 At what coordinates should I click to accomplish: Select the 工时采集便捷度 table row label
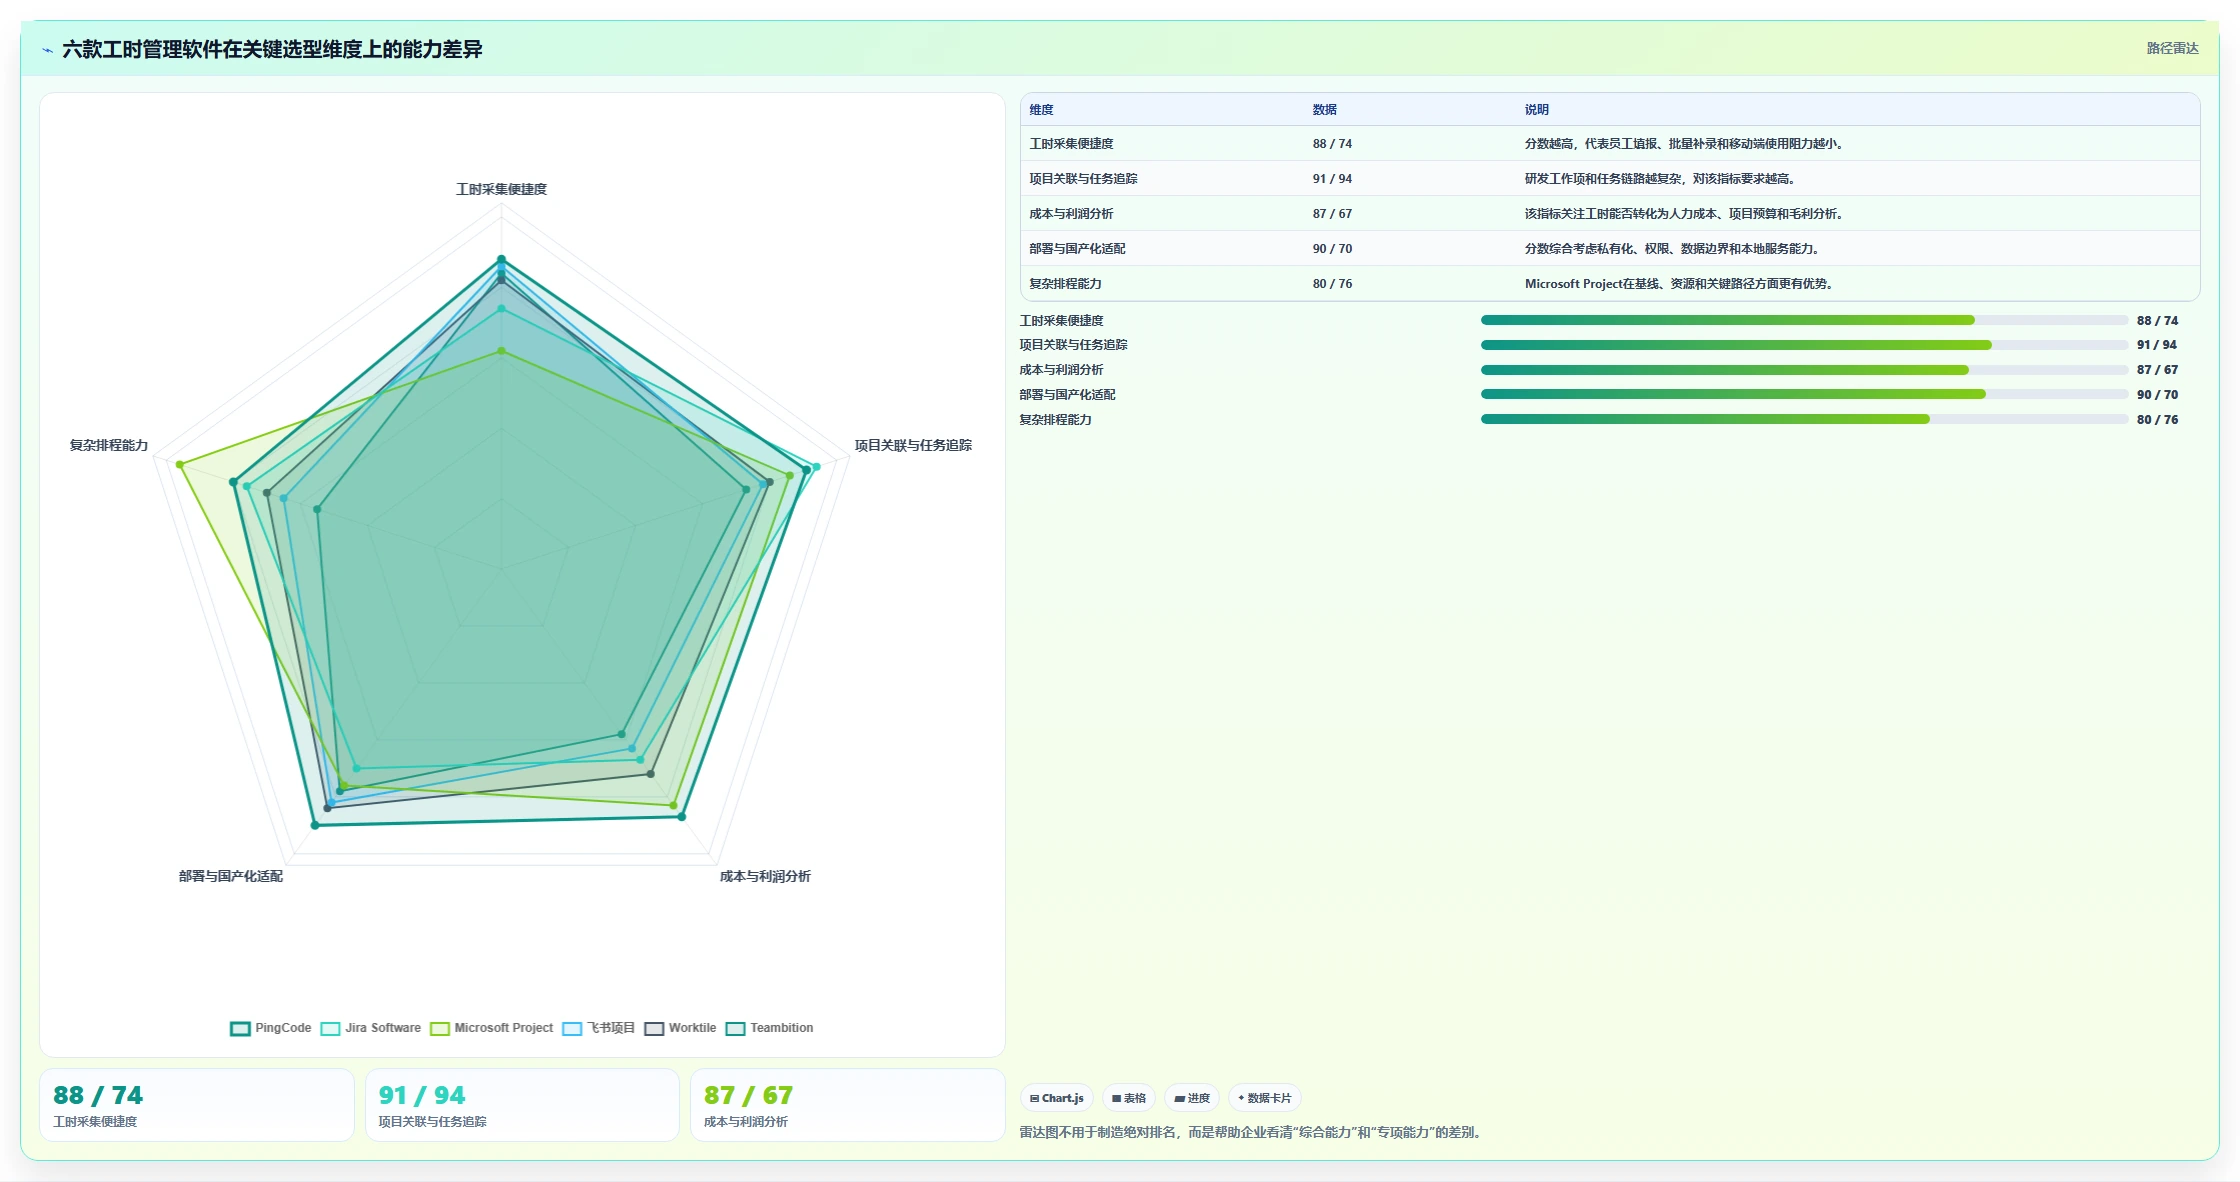(x=1071, y=144)
